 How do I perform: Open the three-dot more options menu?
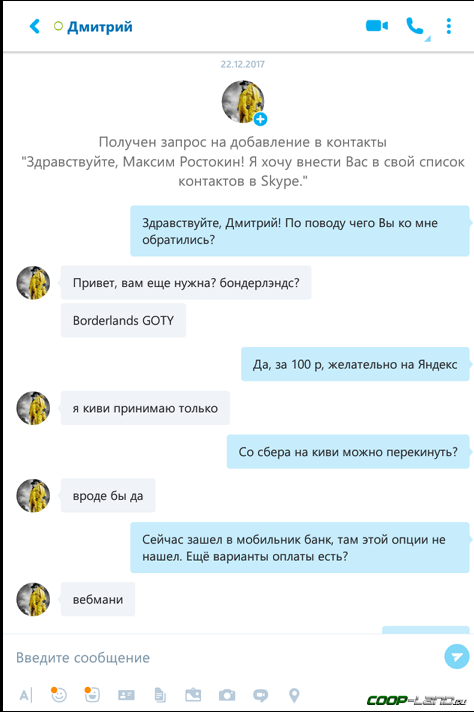(x=449, y=26)
